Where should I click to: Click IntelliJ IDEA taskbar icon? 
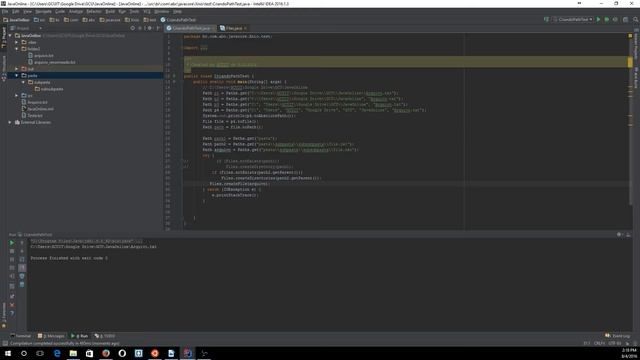(187, 353)
